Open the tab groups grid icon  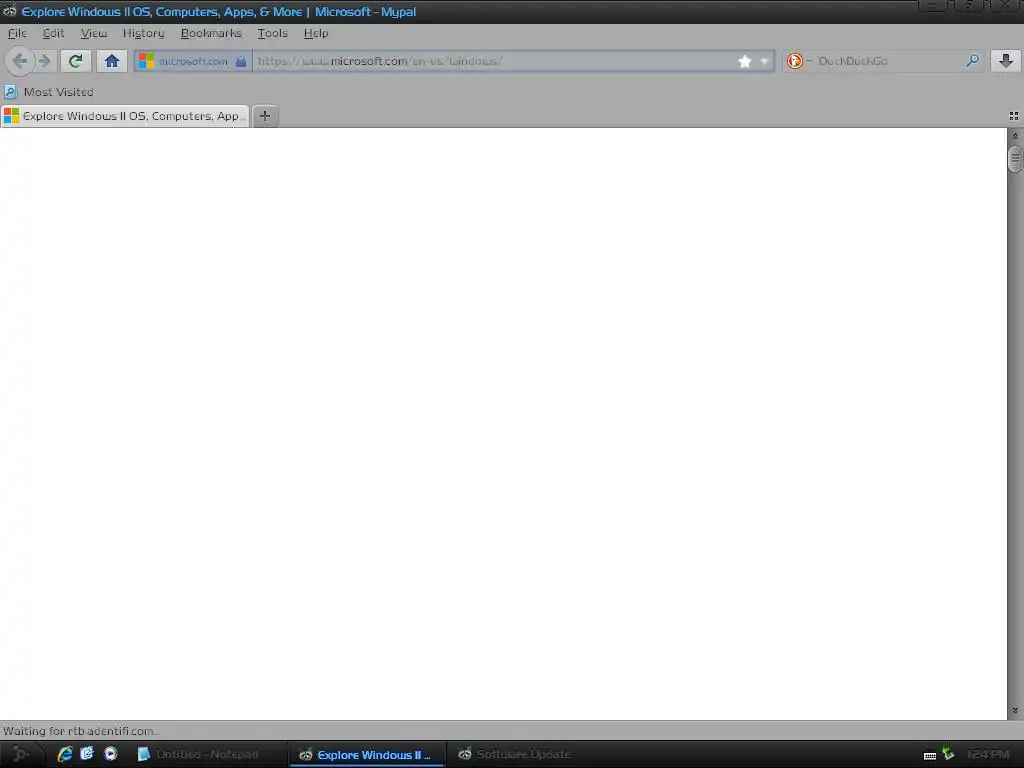(1014, 116)
